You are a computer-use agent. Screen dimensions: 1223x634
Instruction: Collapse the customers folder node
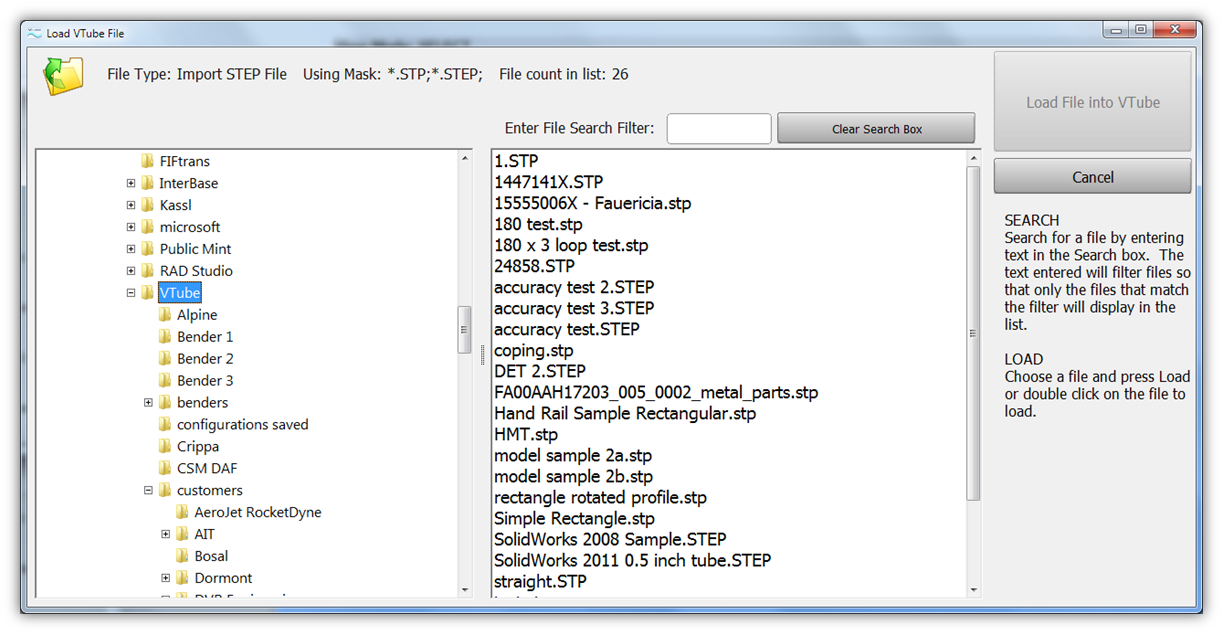(148, 491)
